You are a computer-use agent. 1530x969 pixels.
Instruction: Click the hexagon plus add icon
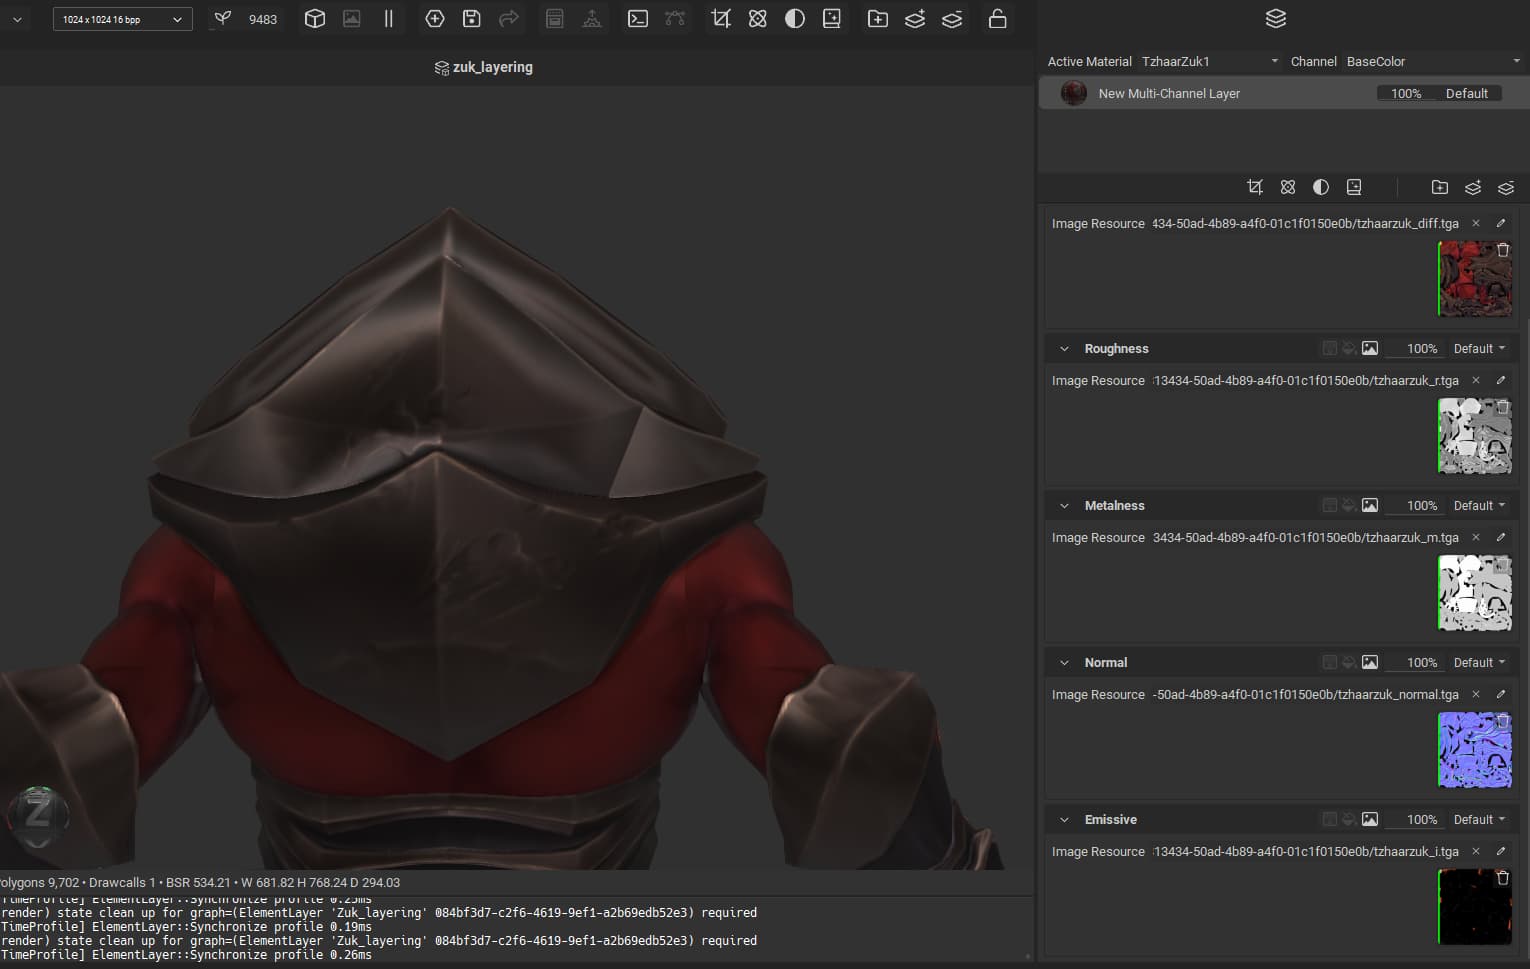[435, 19]
